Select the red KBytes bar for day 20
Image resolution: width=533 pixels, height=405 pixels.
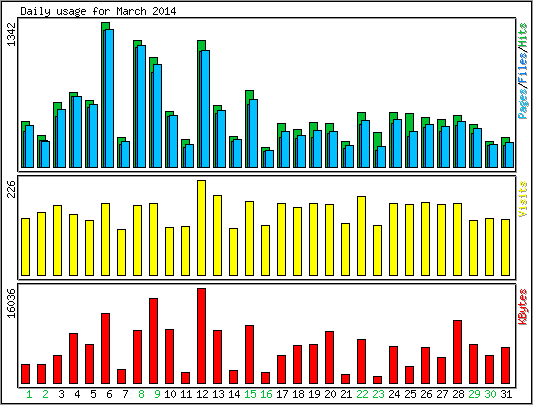(x=329, y=357)
